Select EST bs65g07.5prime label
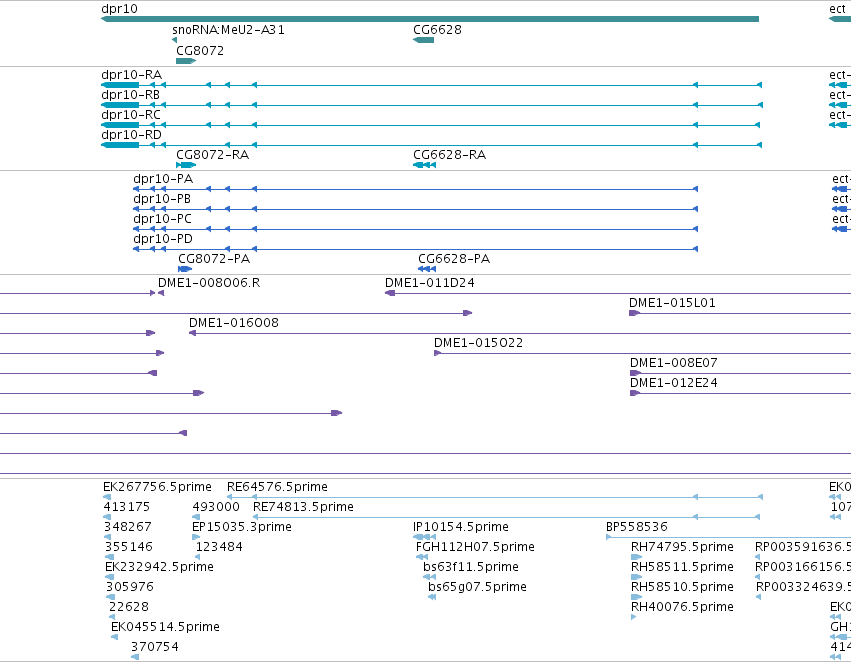 click(x=478, y=587)
